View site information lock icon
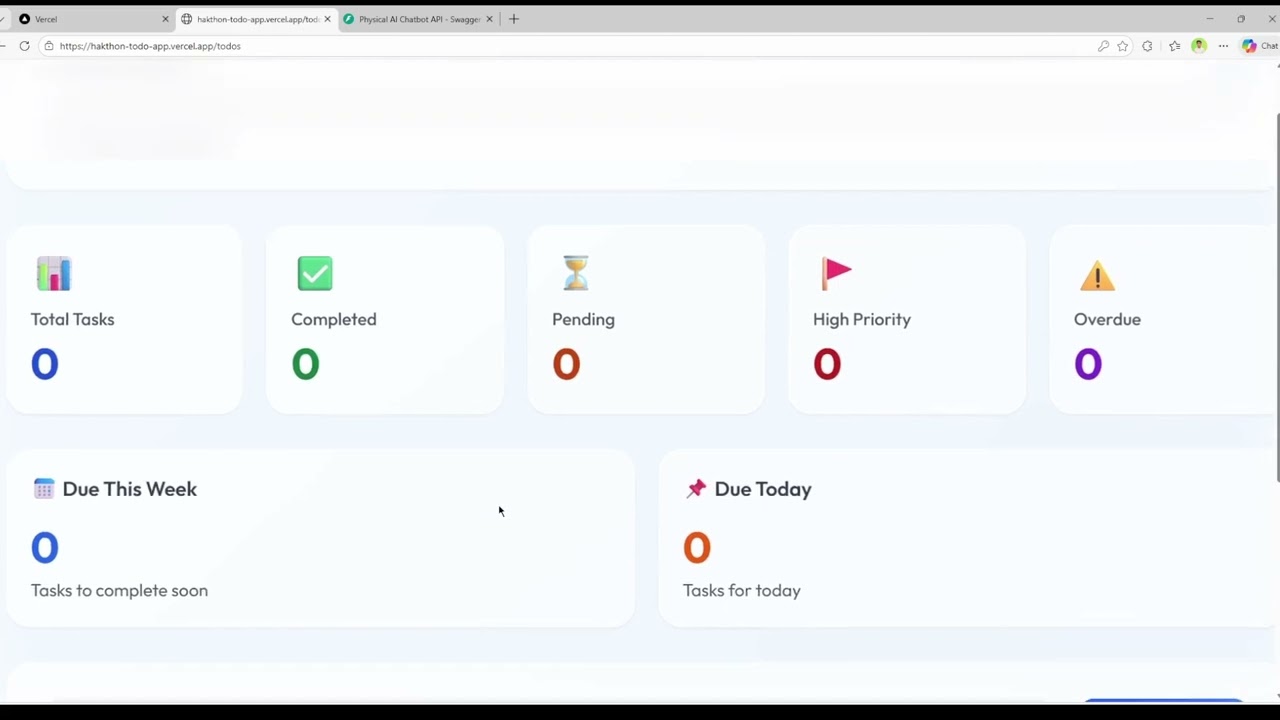 [x=48, y=46]
